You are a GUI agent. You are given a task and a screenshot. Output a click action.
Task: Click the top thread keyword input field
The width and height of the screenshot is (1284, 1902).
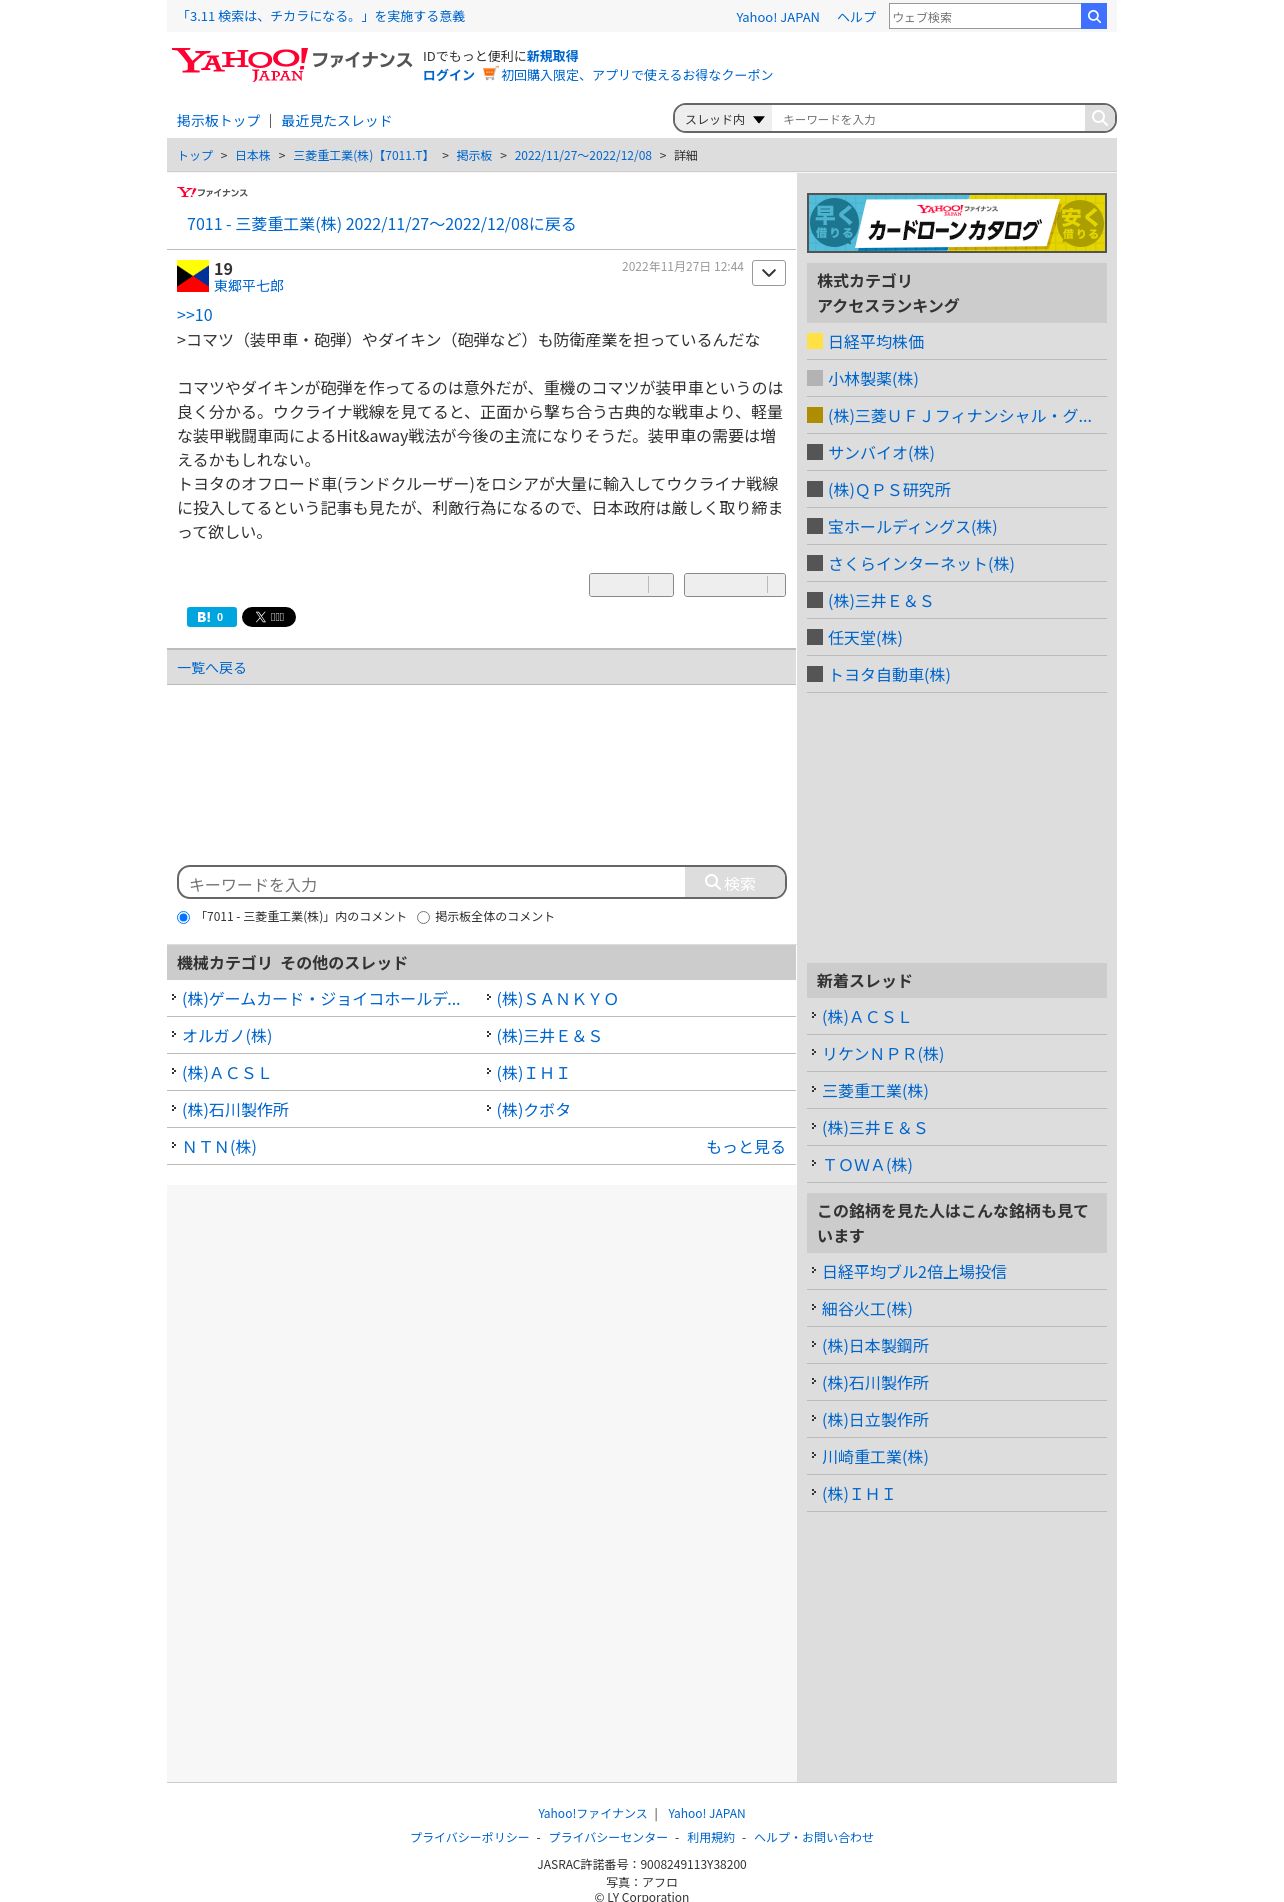[928, 119]
